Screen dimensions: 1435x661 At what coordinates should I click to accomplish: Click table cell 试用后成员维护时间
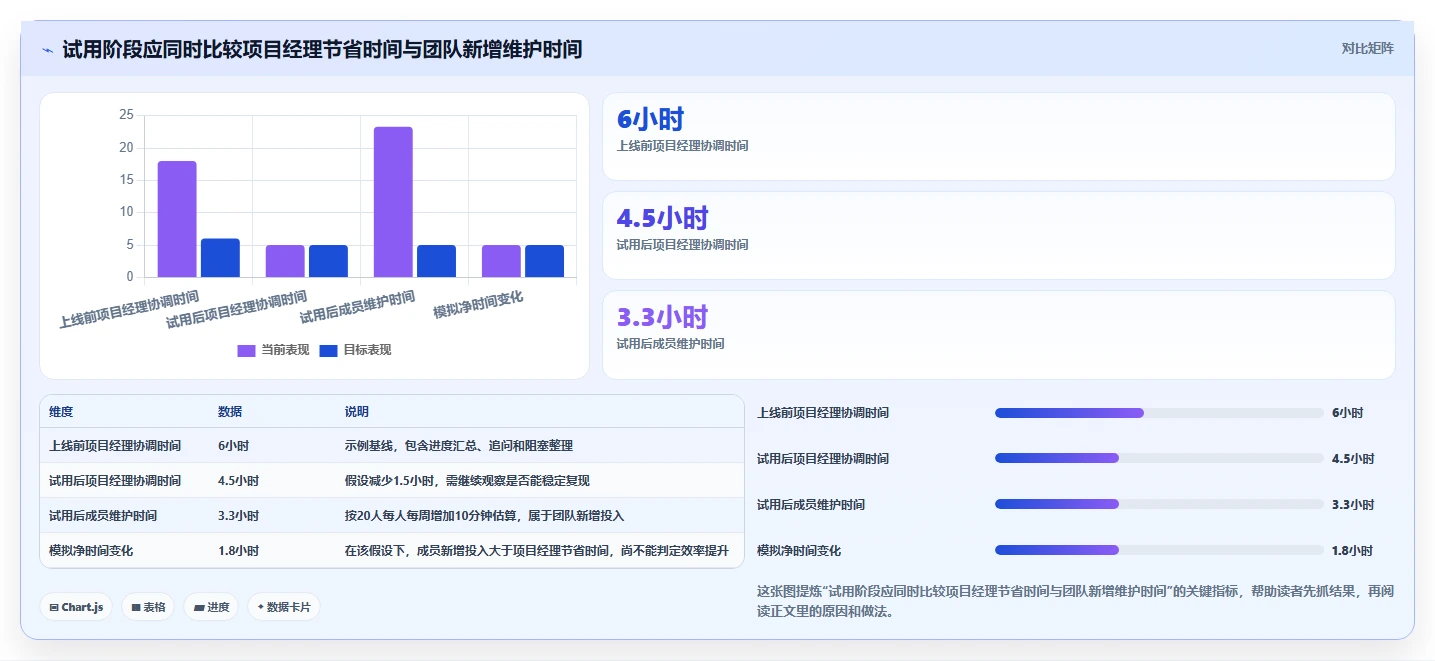(x=103, y=516)
